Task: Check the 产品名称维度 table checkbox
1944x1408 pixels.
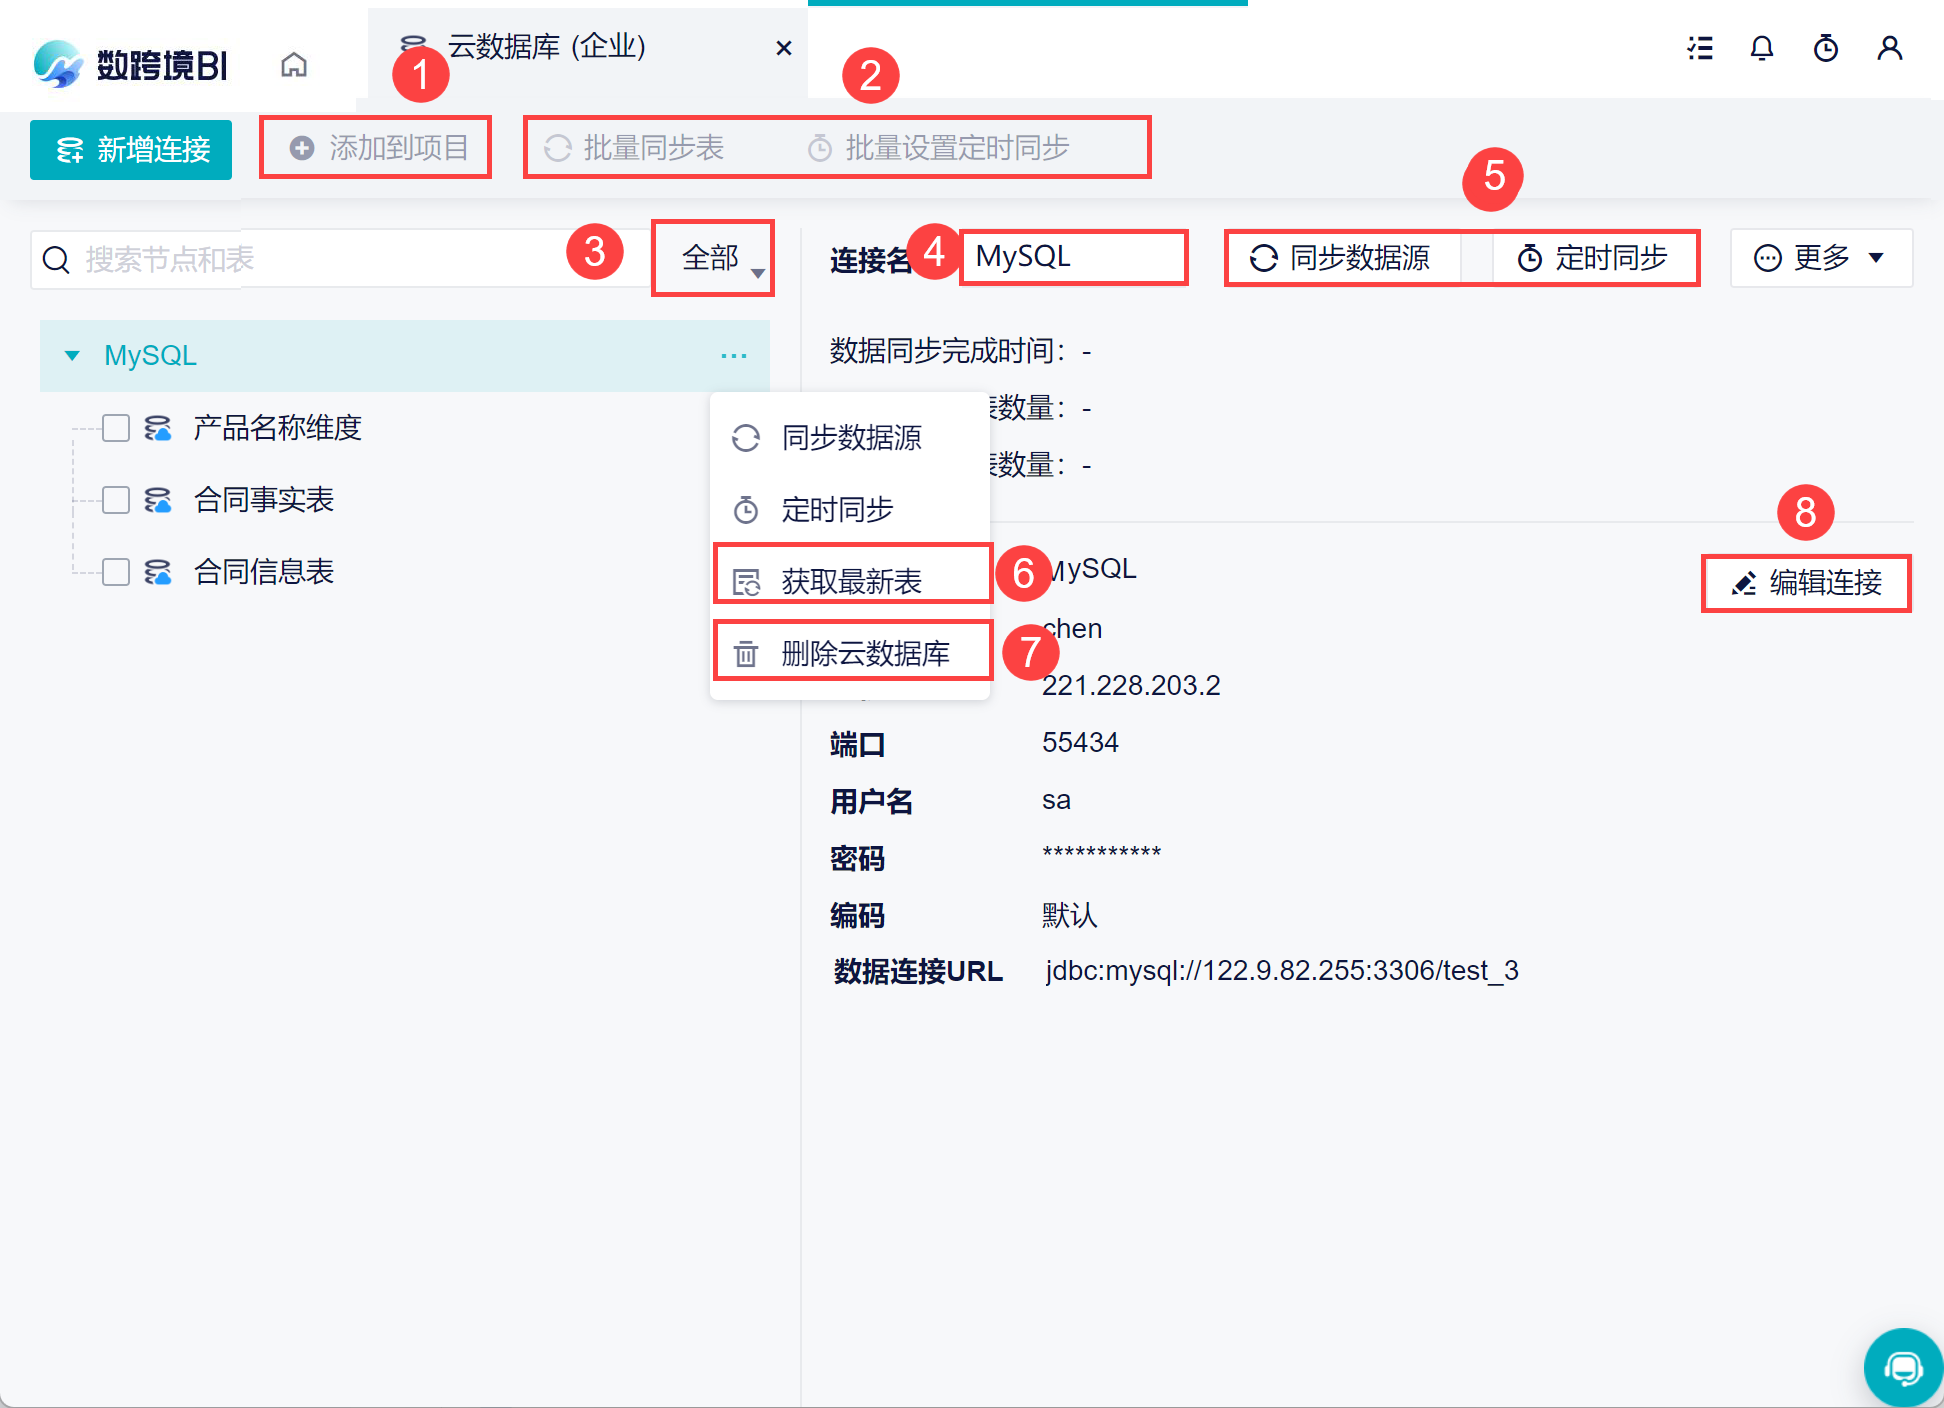Action: click(x=116, y=428)
